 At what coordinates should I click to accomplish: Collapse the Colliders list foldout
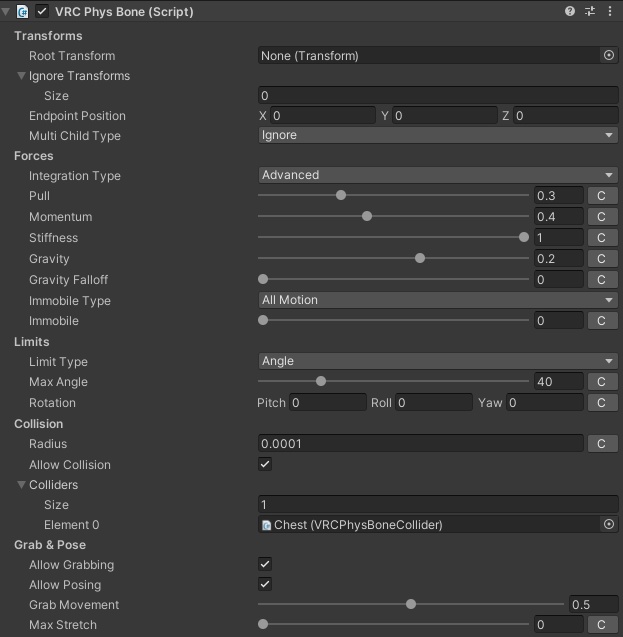[x=22, y=485]
